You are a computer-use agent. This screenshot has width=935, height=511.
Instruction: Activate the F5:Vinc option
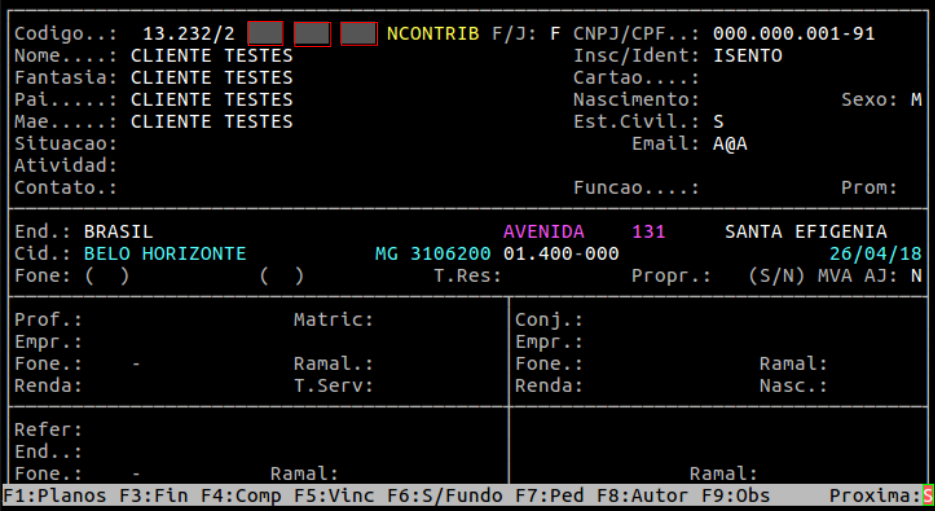(x=334, y=495)
